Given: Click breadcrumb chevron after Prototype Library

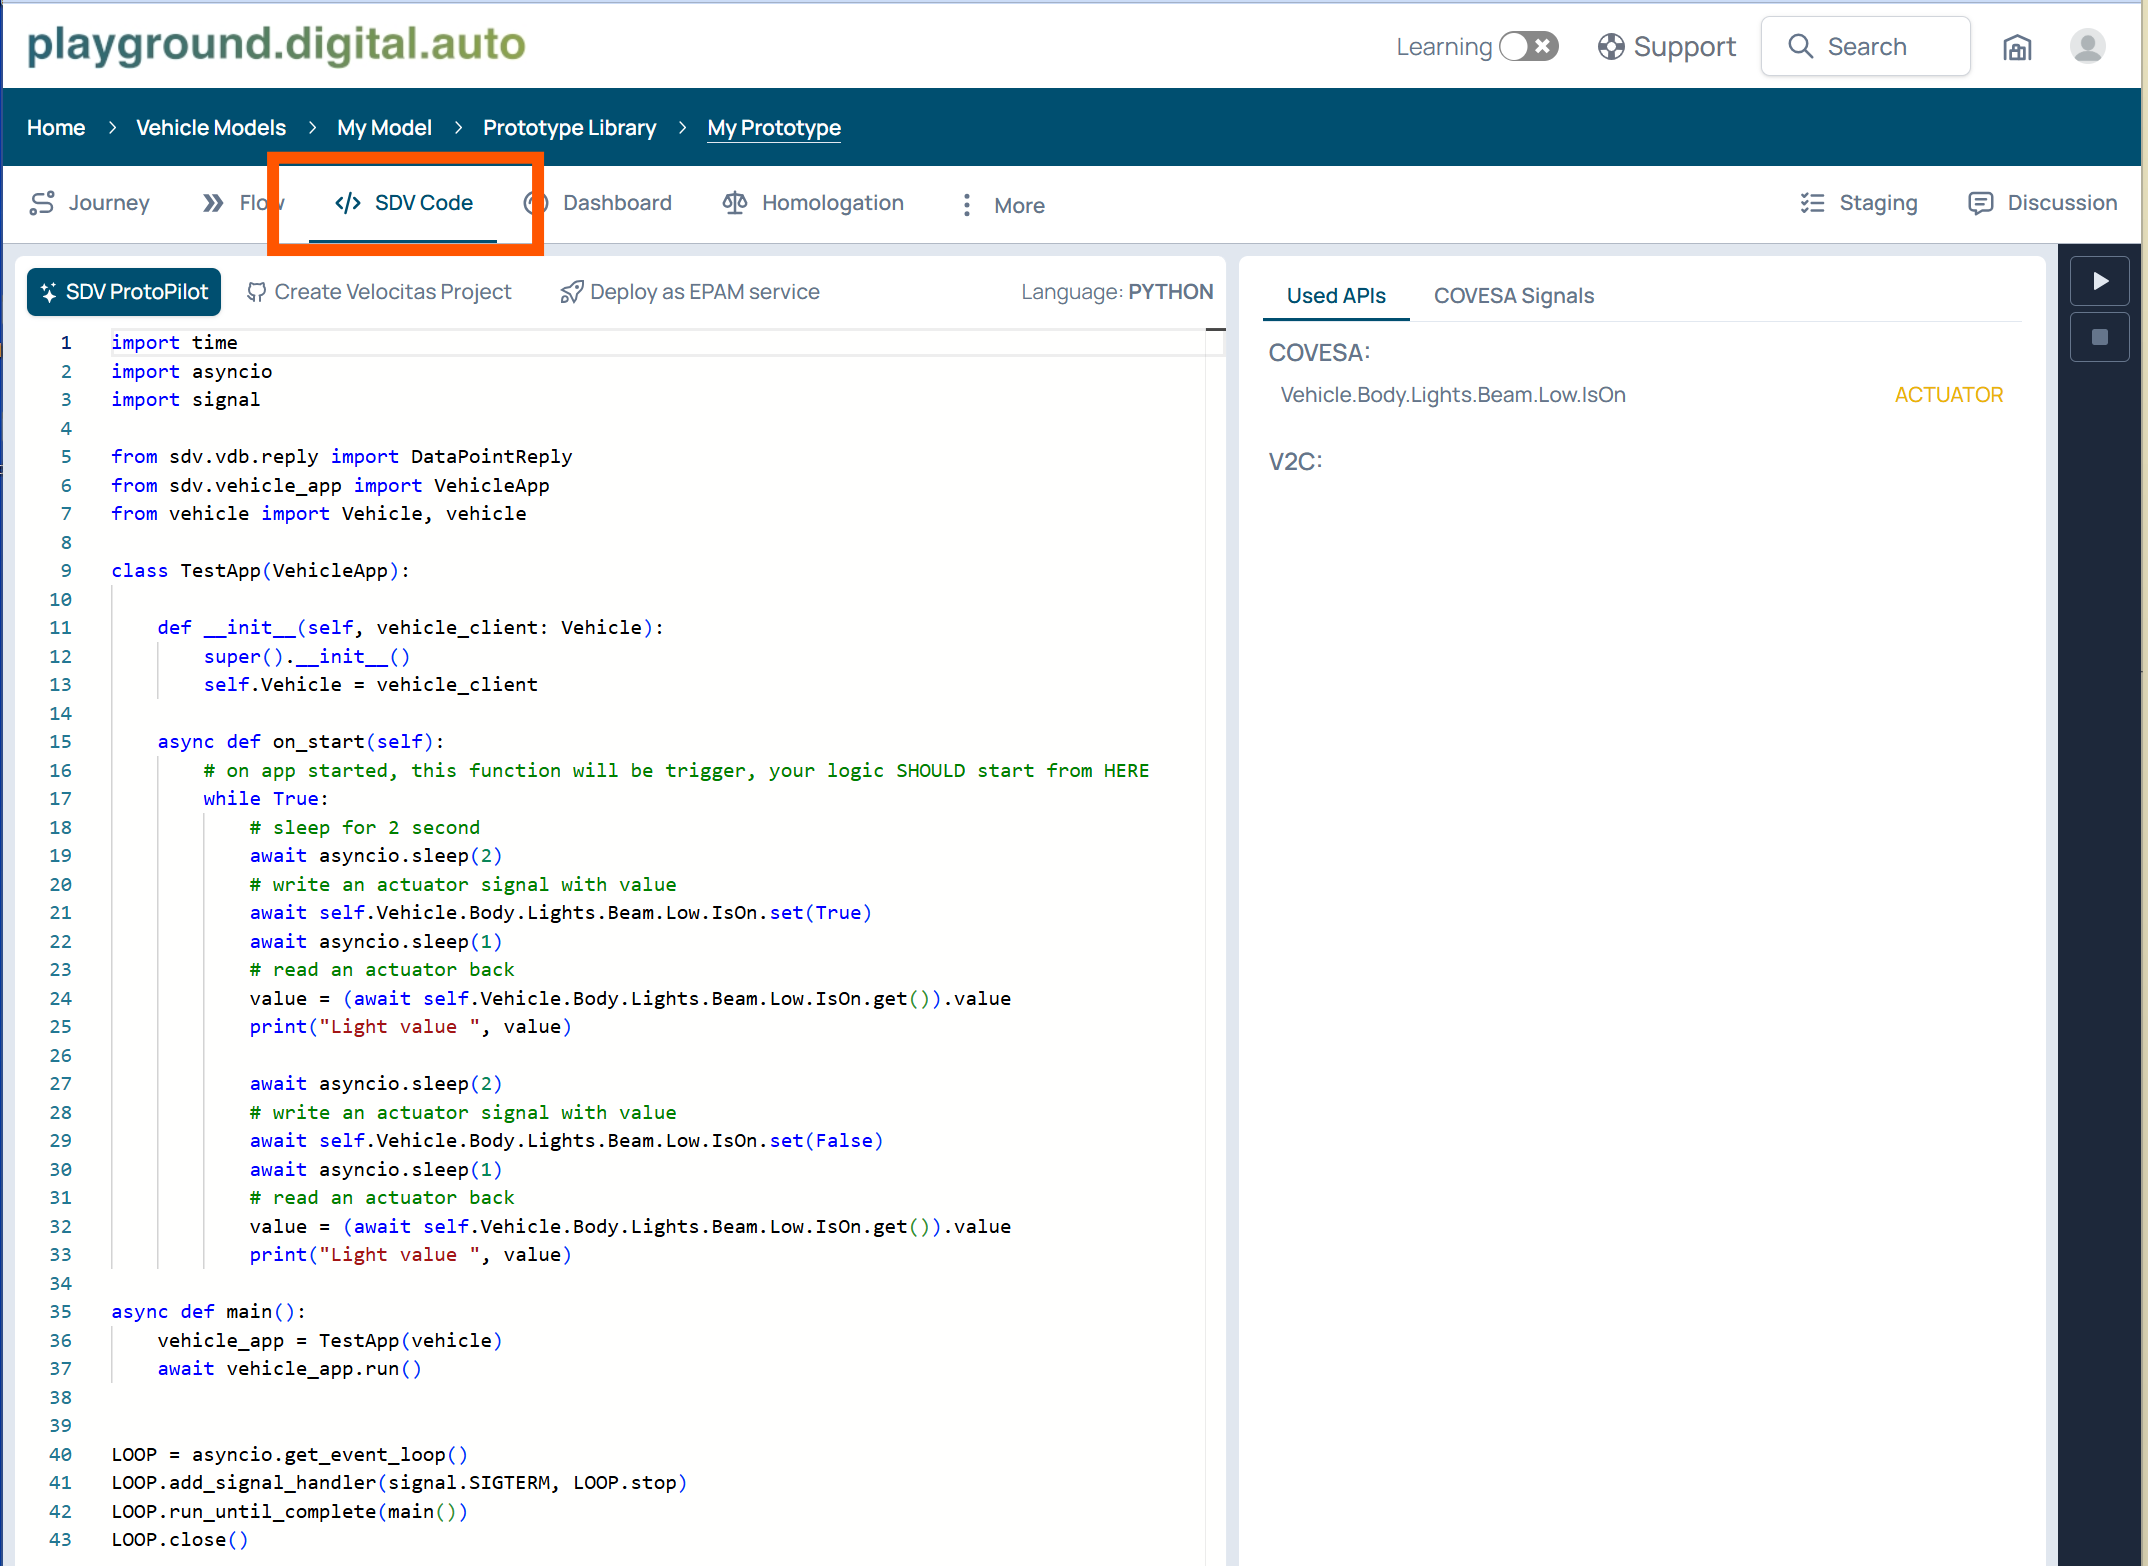Looking at the screenshot, I should pos(682,128).
